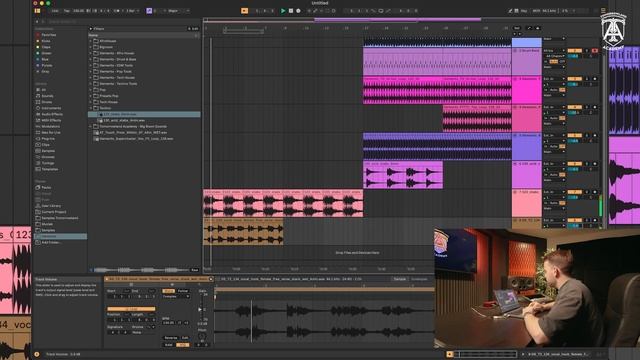Click the Arrangement Record button
Image resolution: width=640 pixels, height=360 pixels.
coord(298,11)
